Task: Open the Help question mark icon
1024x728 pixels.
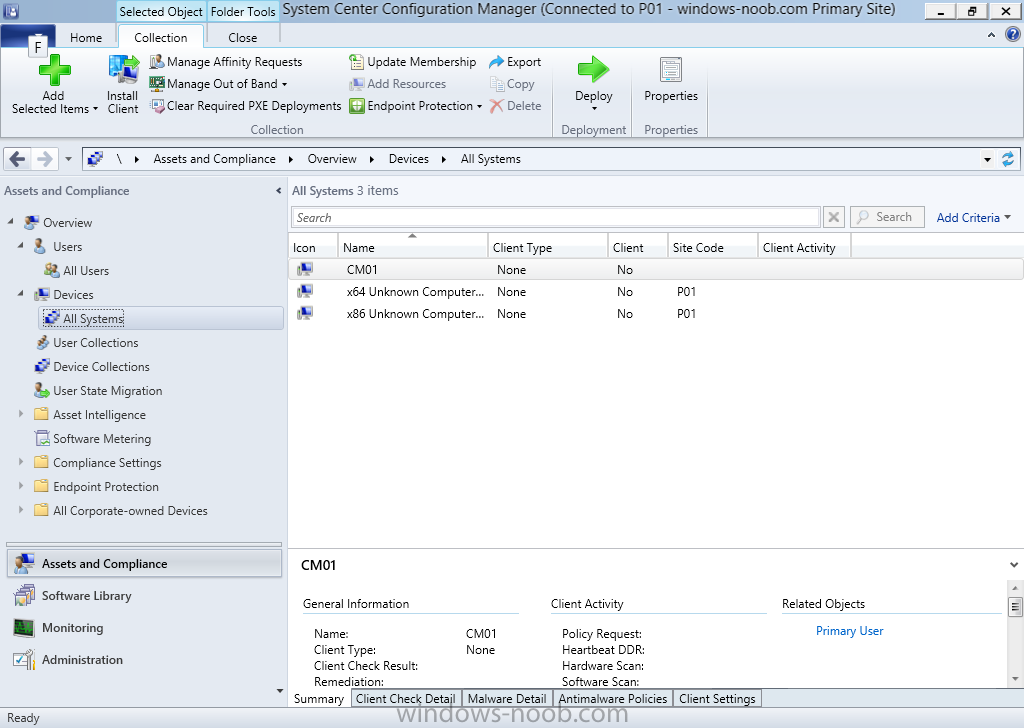Action: point(1012,35)
